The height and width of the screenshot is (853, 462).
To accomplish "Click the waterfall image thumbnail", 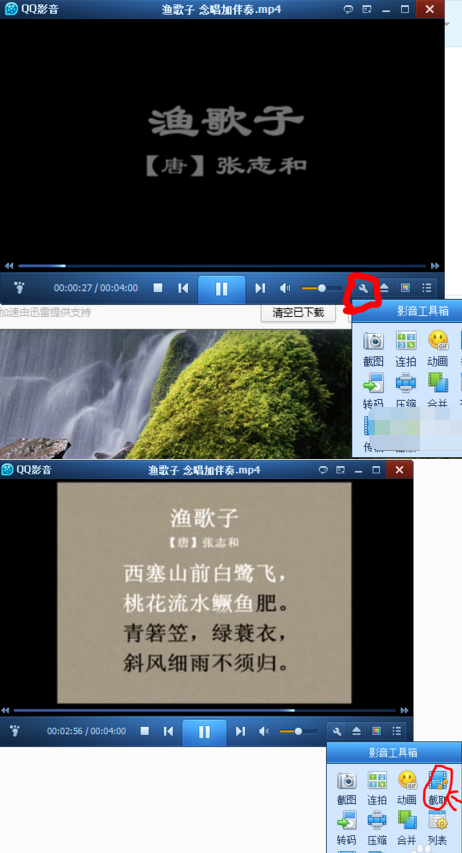I will (x=175, y=394).
